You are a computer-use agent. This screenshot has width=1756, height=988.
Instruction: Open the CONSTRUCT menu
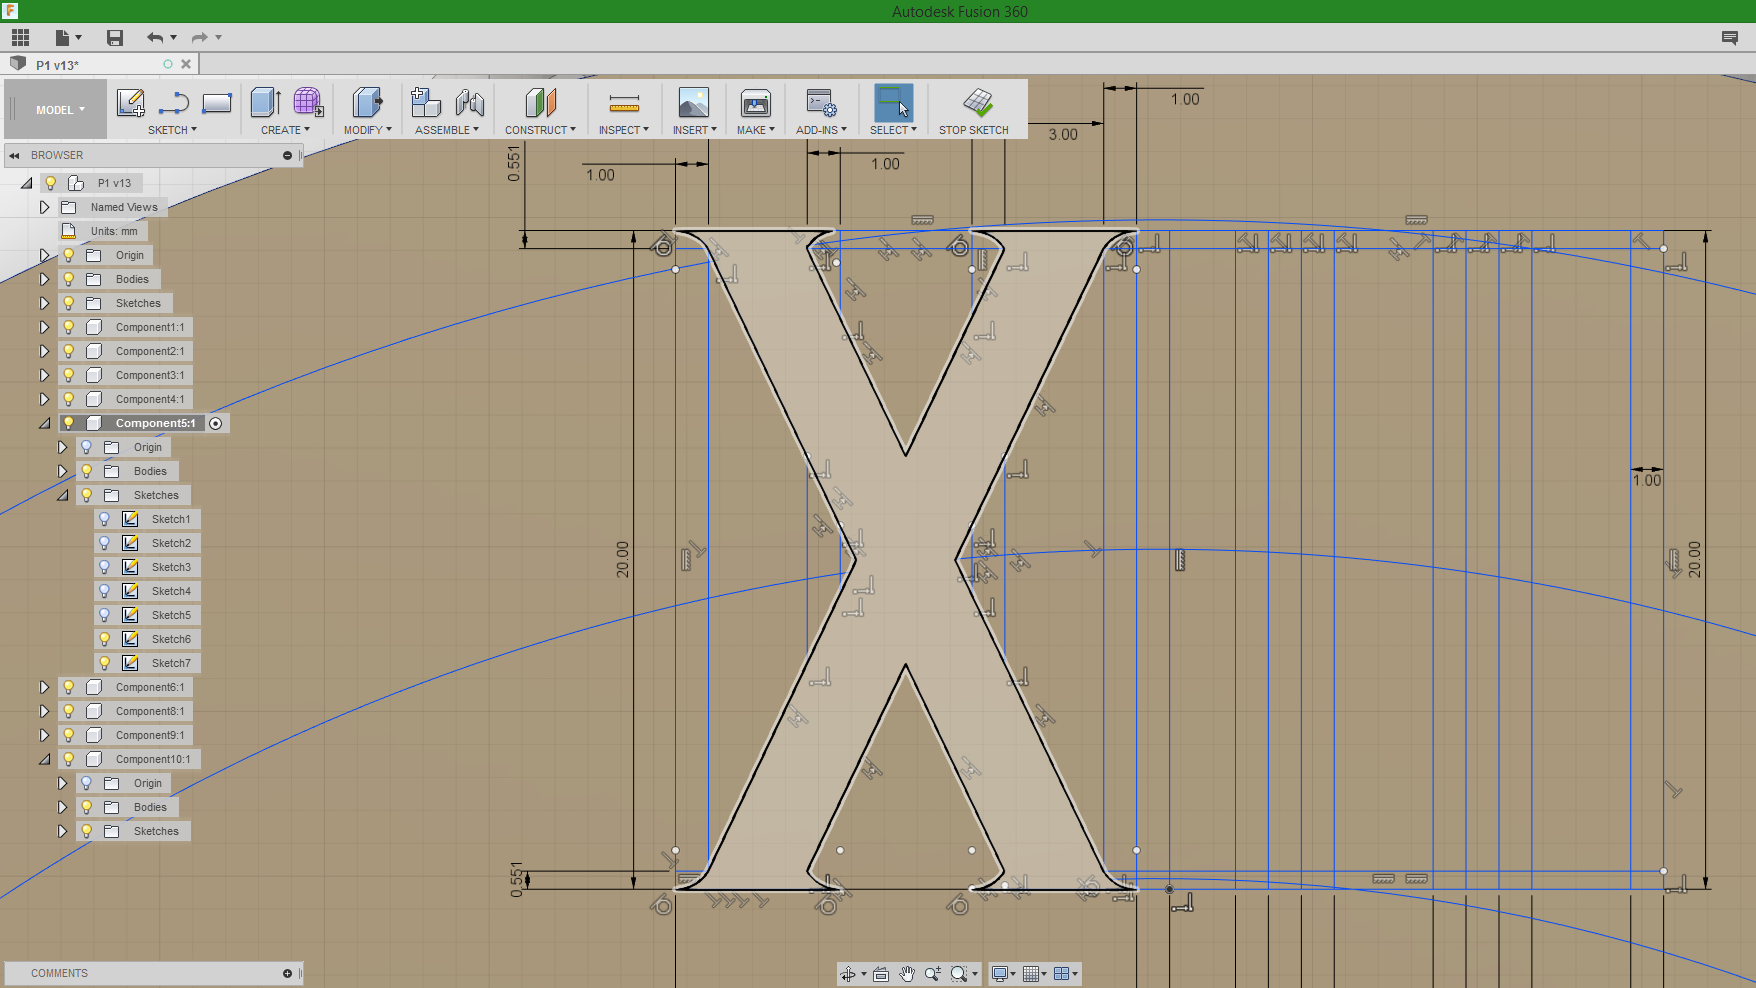[x=540, y=130]
